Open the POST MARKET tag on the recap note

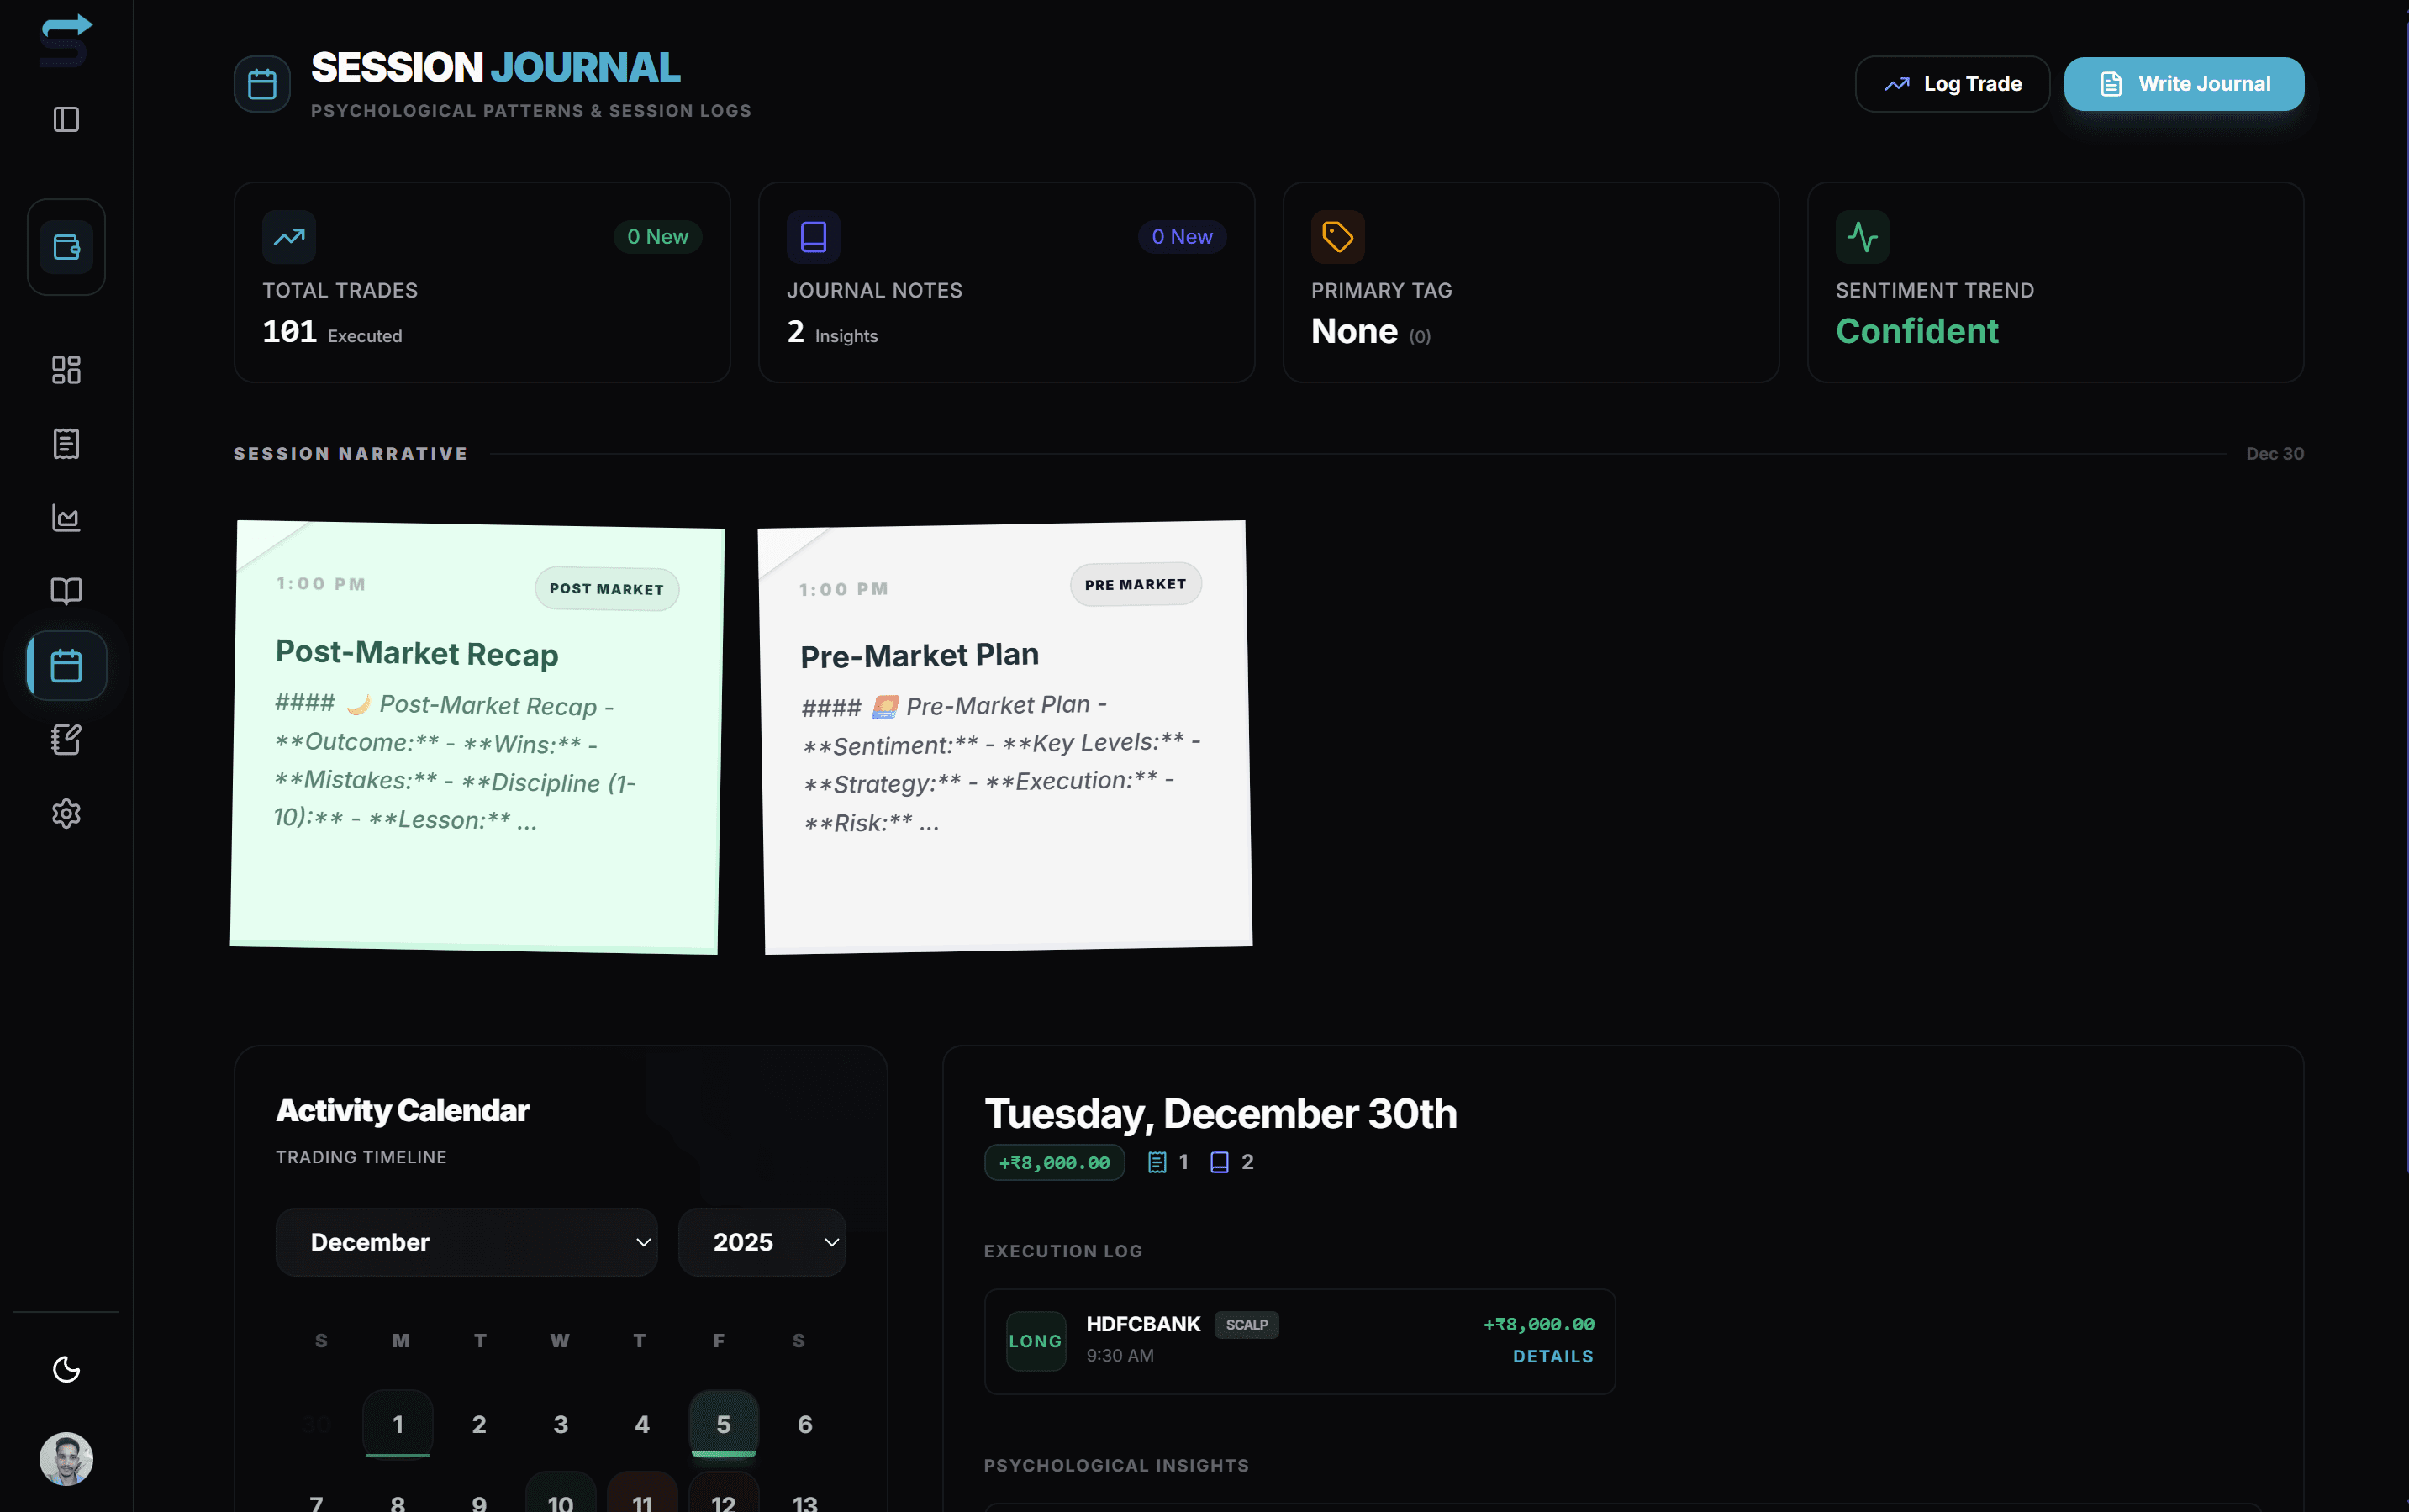(606, 589)
